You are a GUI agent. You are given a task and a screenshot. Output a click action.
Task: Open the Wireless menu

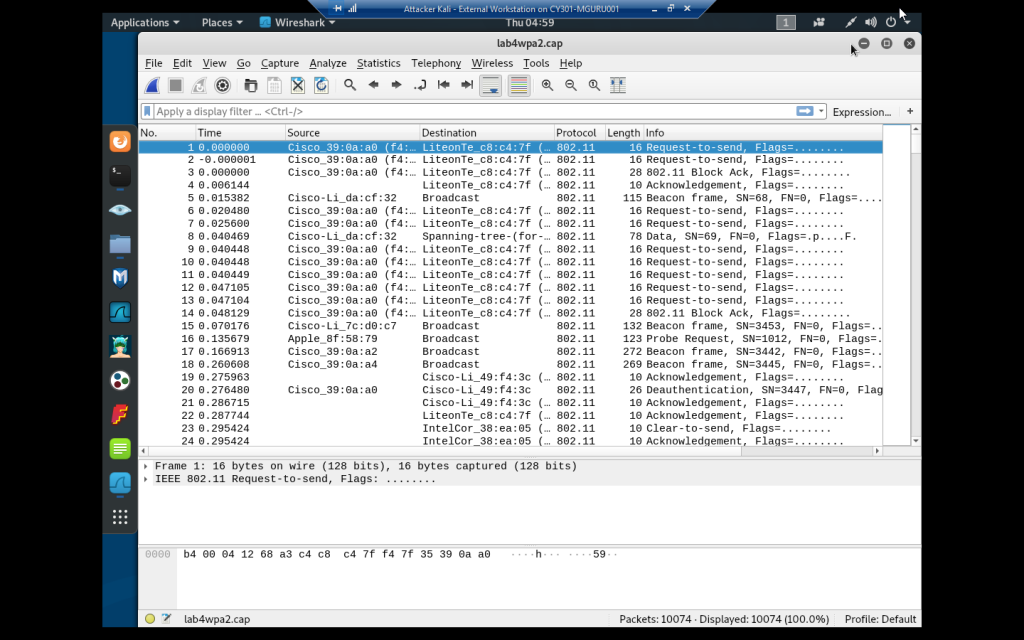coord(492,63)
